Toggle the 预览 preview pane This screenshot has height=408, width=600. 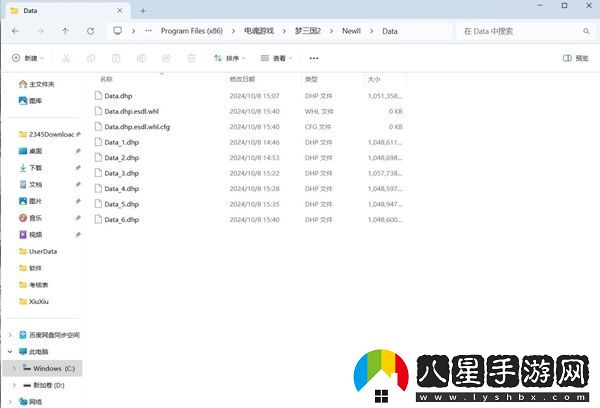point(575,58)
